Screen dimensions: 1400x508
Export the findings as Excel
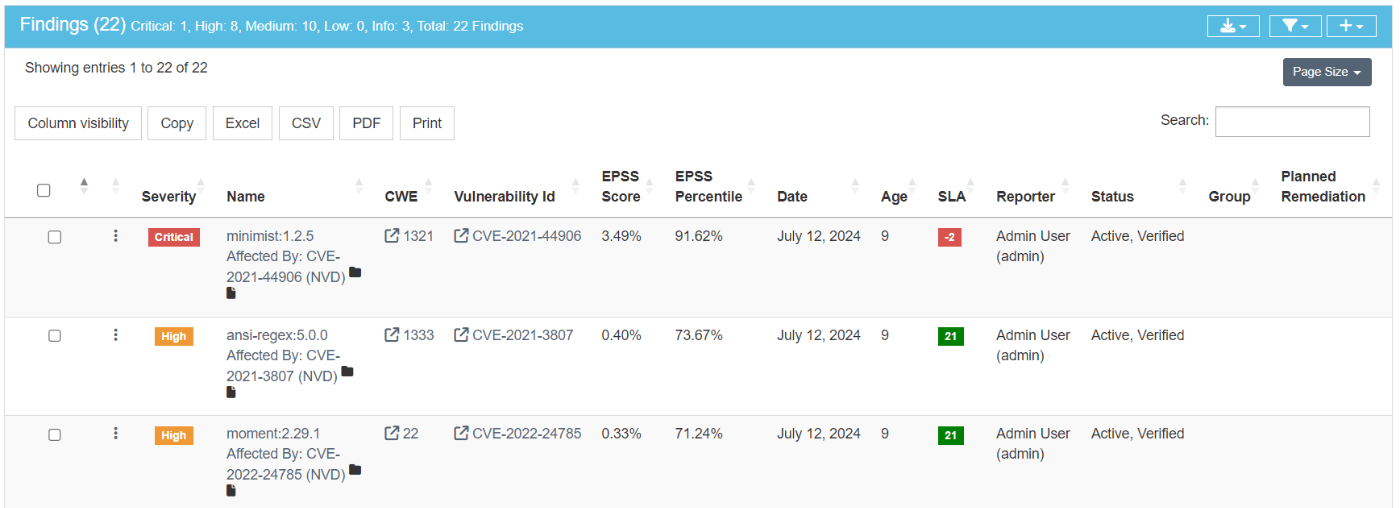pos(242,123)
